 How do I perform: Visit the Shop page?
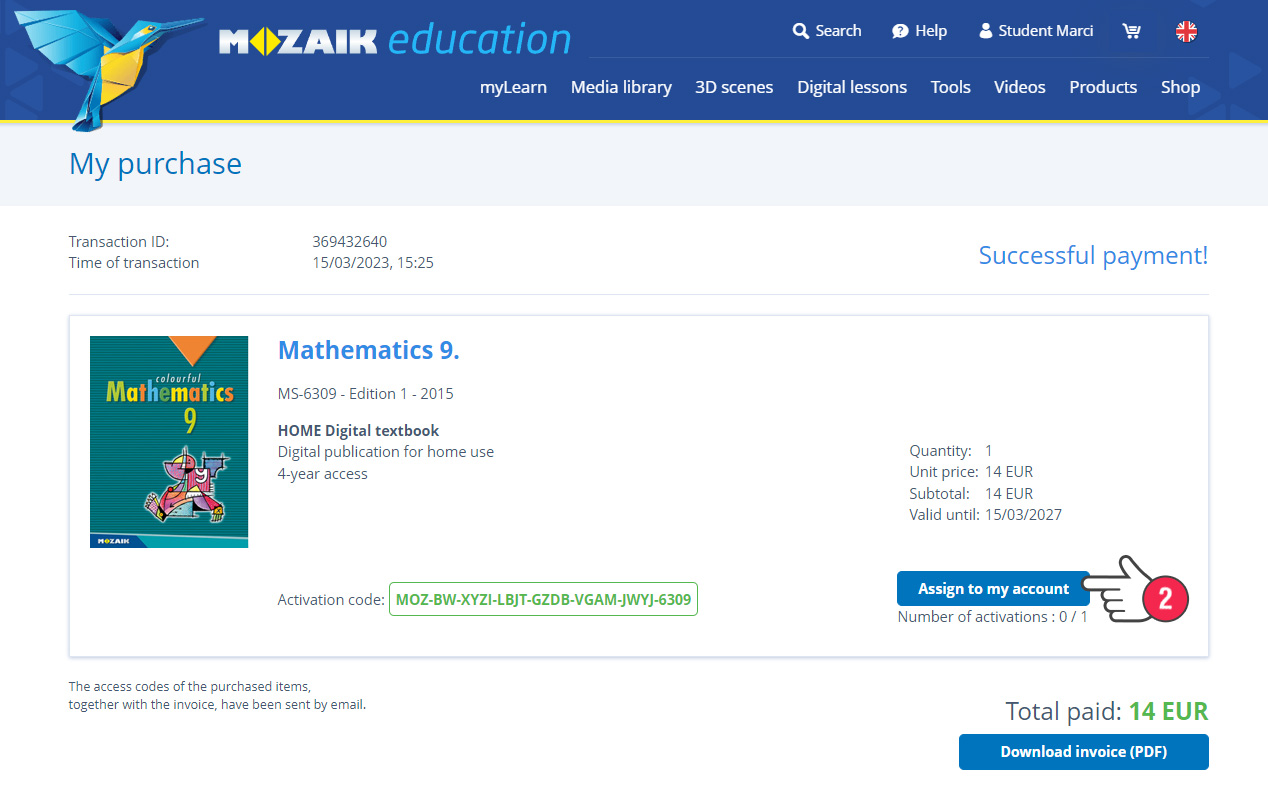tap(1180, 87)
